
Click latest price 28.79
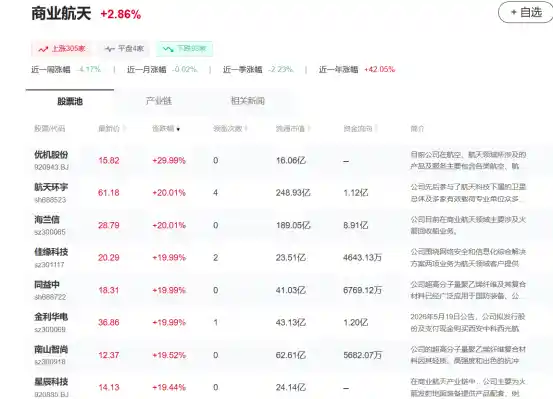click(109, 225)
